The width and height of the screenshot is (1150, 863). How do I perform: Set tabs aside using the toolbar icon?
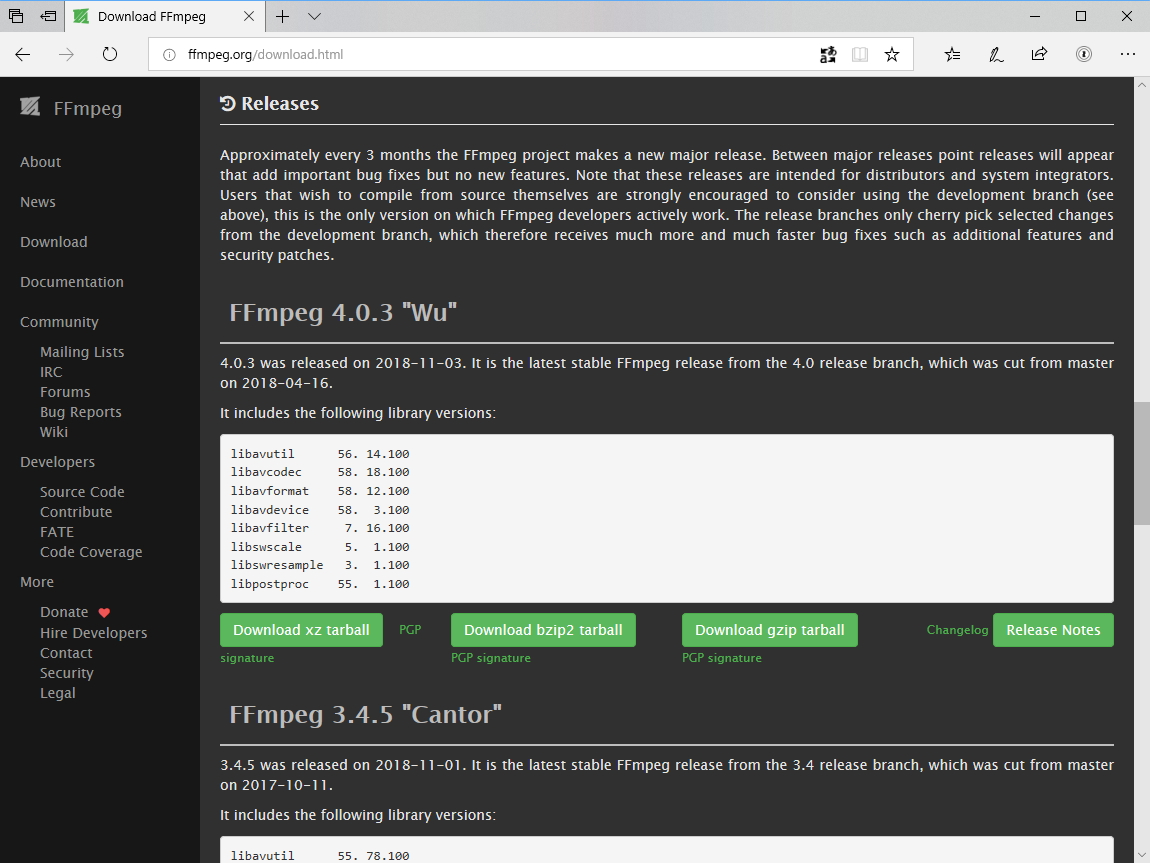point(48,16)
